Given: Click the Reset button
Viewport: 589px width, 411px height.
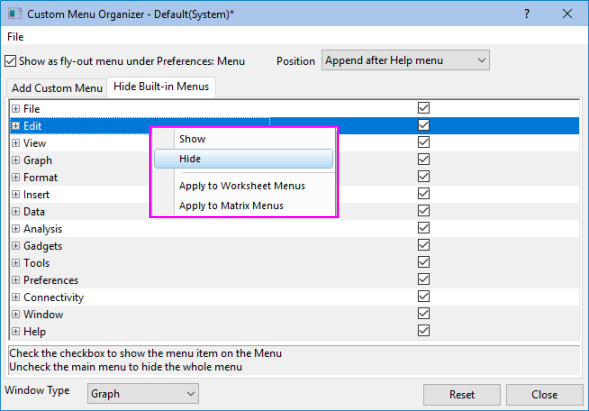Looking at the screenshot, I should [x=462, y=394].
